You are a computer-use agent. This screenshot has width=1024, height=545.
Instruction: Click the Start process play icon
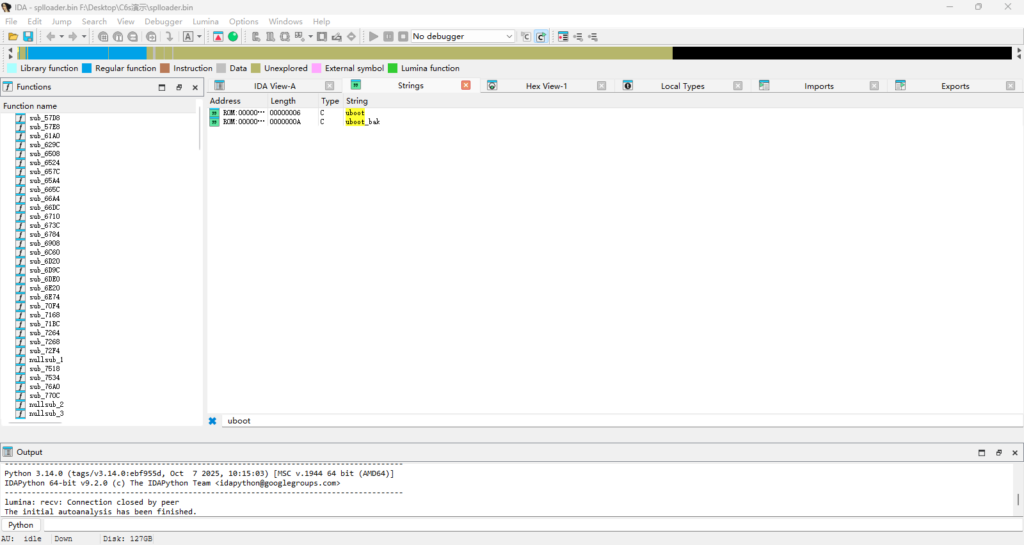coord(374,37)
